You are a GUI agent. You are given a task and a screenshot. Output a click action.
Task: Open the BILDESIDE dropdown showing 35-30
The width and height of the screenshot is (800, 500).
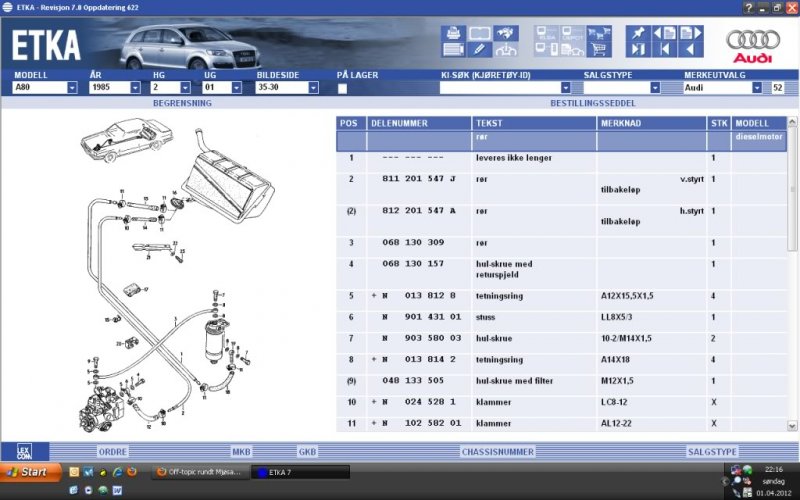pyautogui.click(x=313, y=88)
